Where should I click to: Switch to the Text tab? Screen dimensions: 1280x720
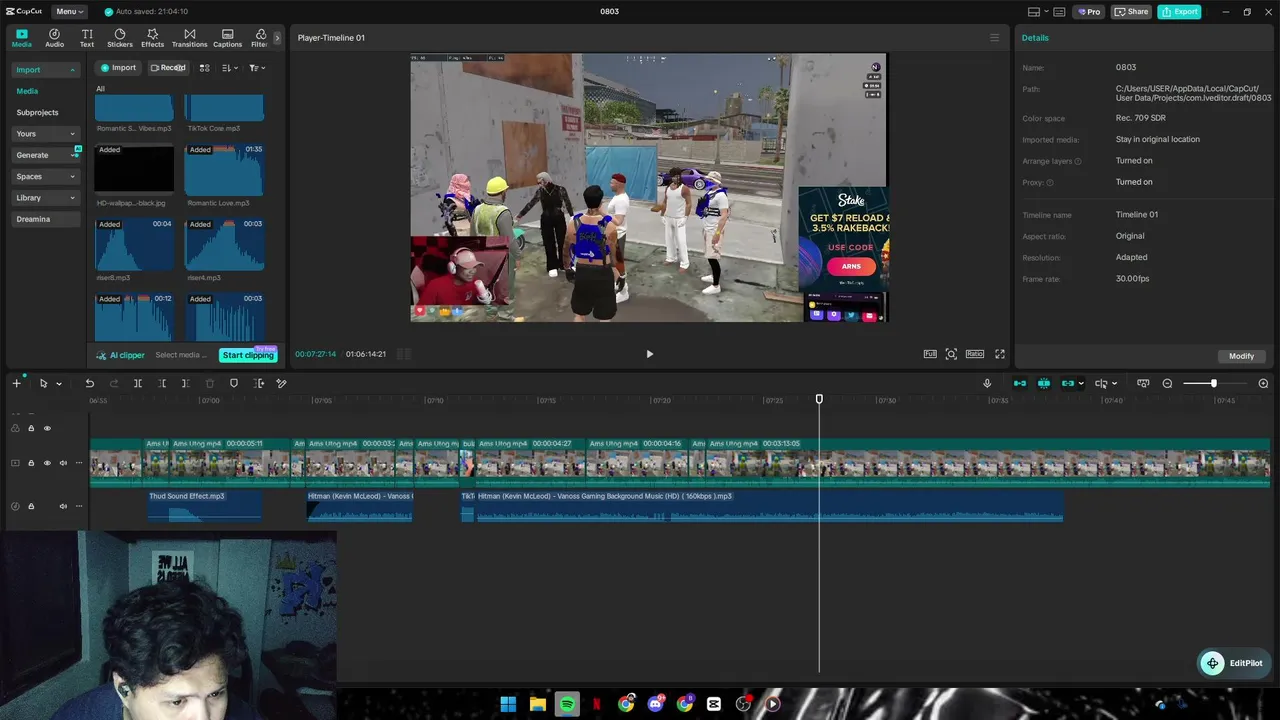tap(87, 38)
